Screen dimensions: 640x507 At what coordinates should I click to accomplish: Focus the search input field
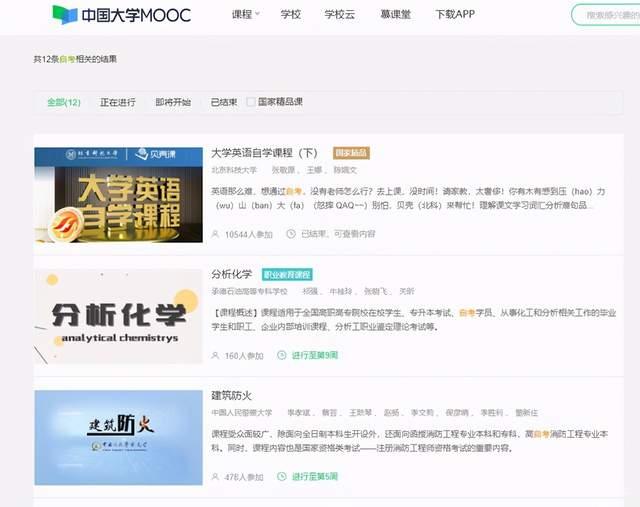tap(607, 15)
